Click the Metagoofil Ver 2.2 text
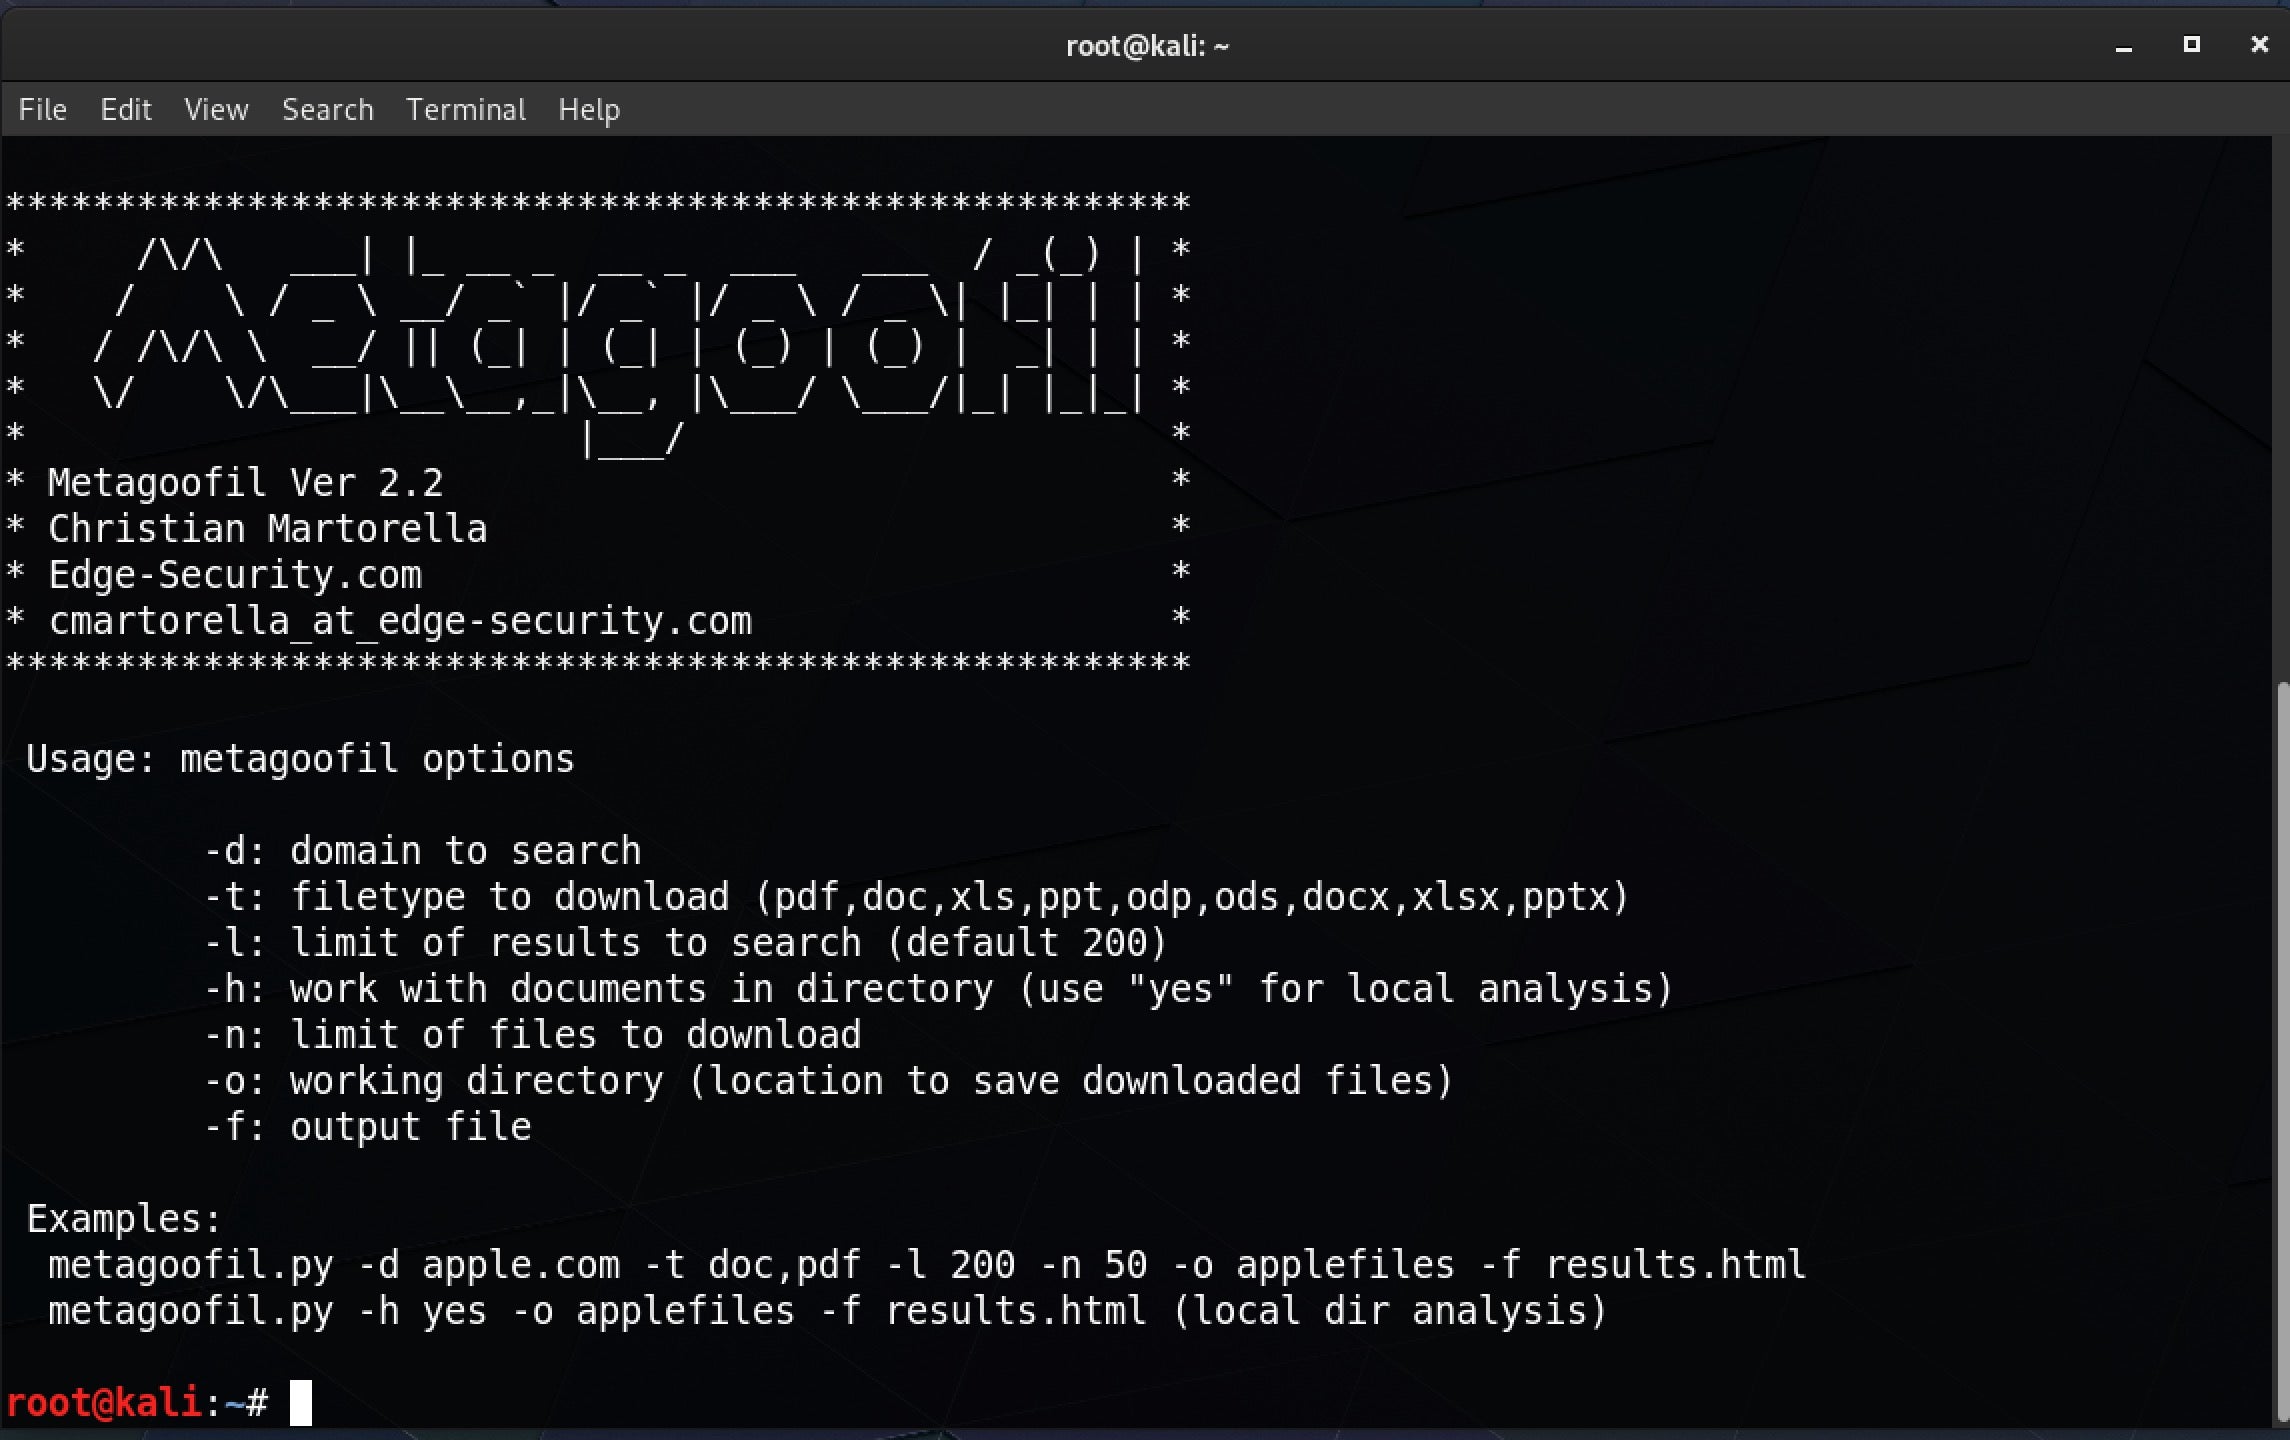Viewport: 2290px width, 1440px height. (x=245, y=483)
